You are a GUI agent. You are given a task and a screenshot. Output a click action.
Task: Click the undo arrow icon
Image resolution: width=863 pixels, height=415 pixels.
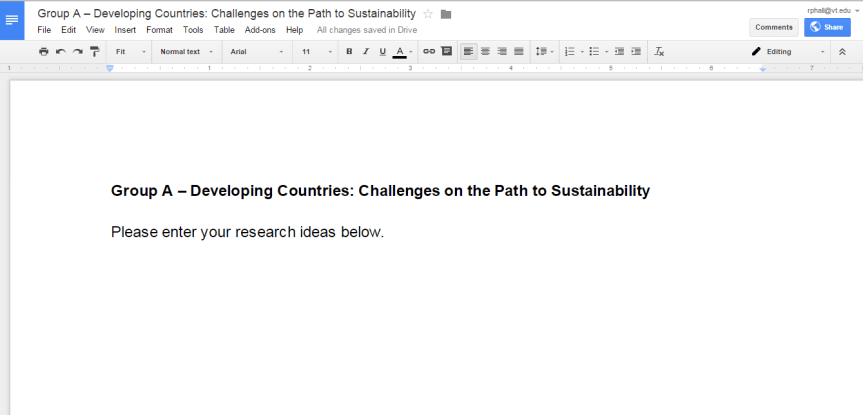(60, 51)
